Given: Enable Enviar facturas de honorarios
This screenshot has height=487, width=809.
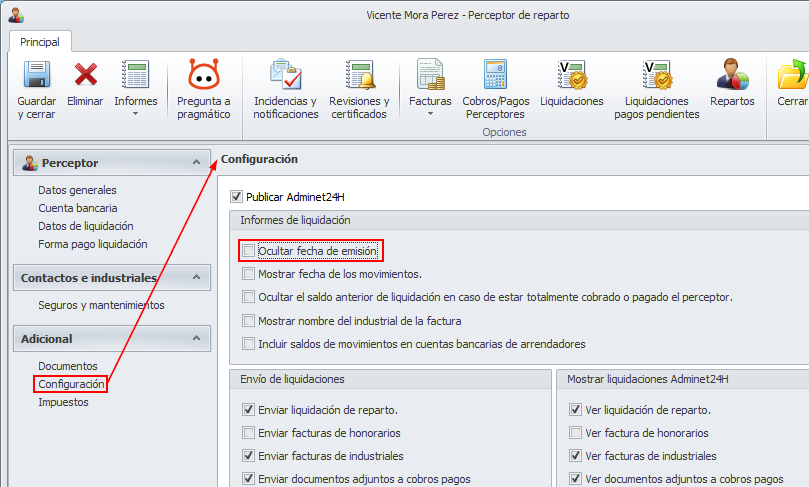Looking at the screenshot, I should 249,432.
